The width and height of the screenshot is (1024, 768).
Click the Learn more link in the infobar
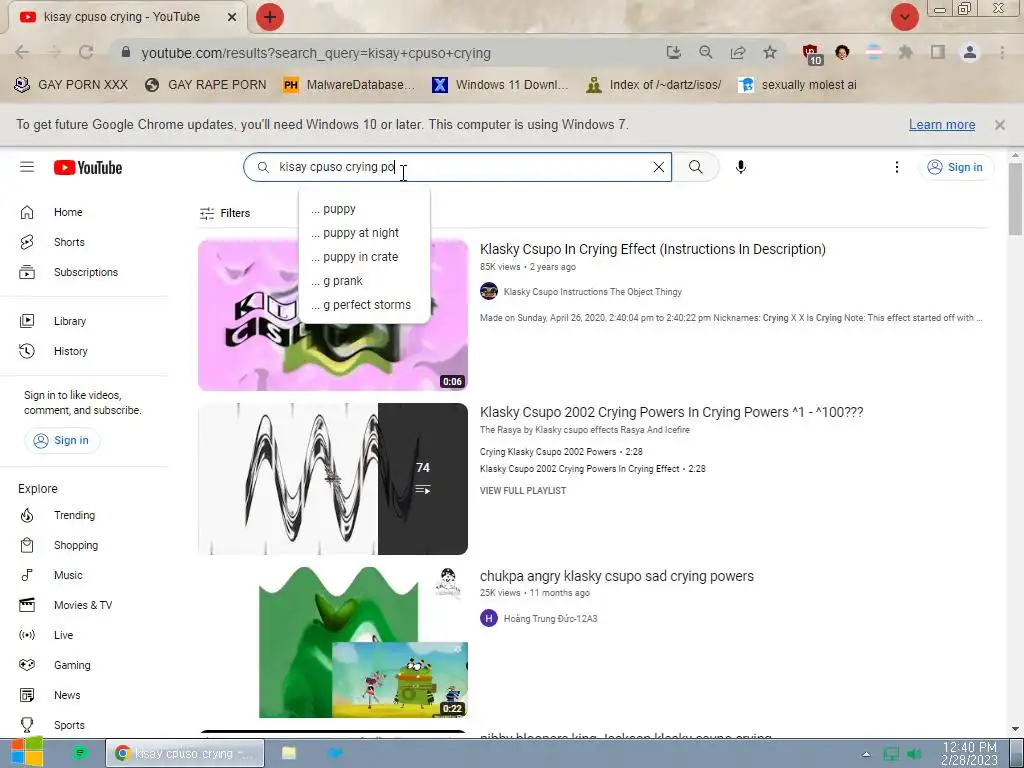(942, 125)
